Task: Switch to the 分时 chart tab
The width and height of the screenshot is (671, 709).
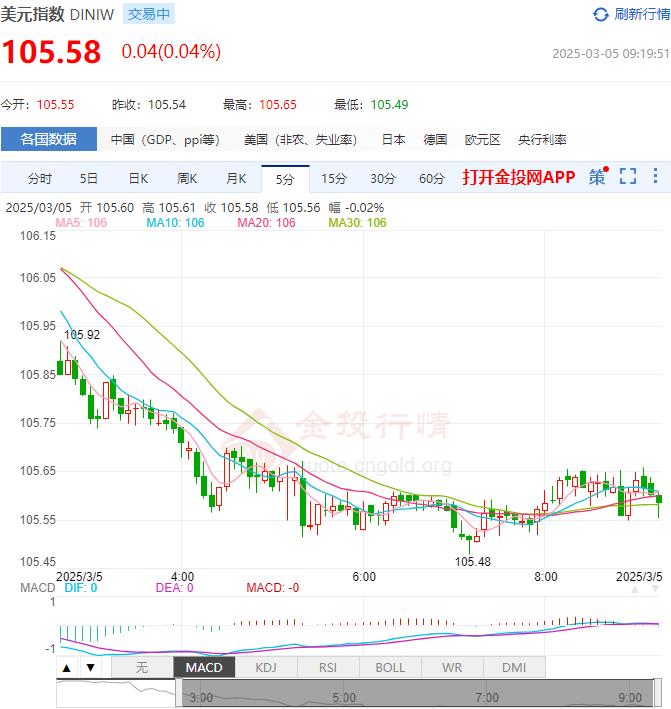Action: click(x=39, y=179)
